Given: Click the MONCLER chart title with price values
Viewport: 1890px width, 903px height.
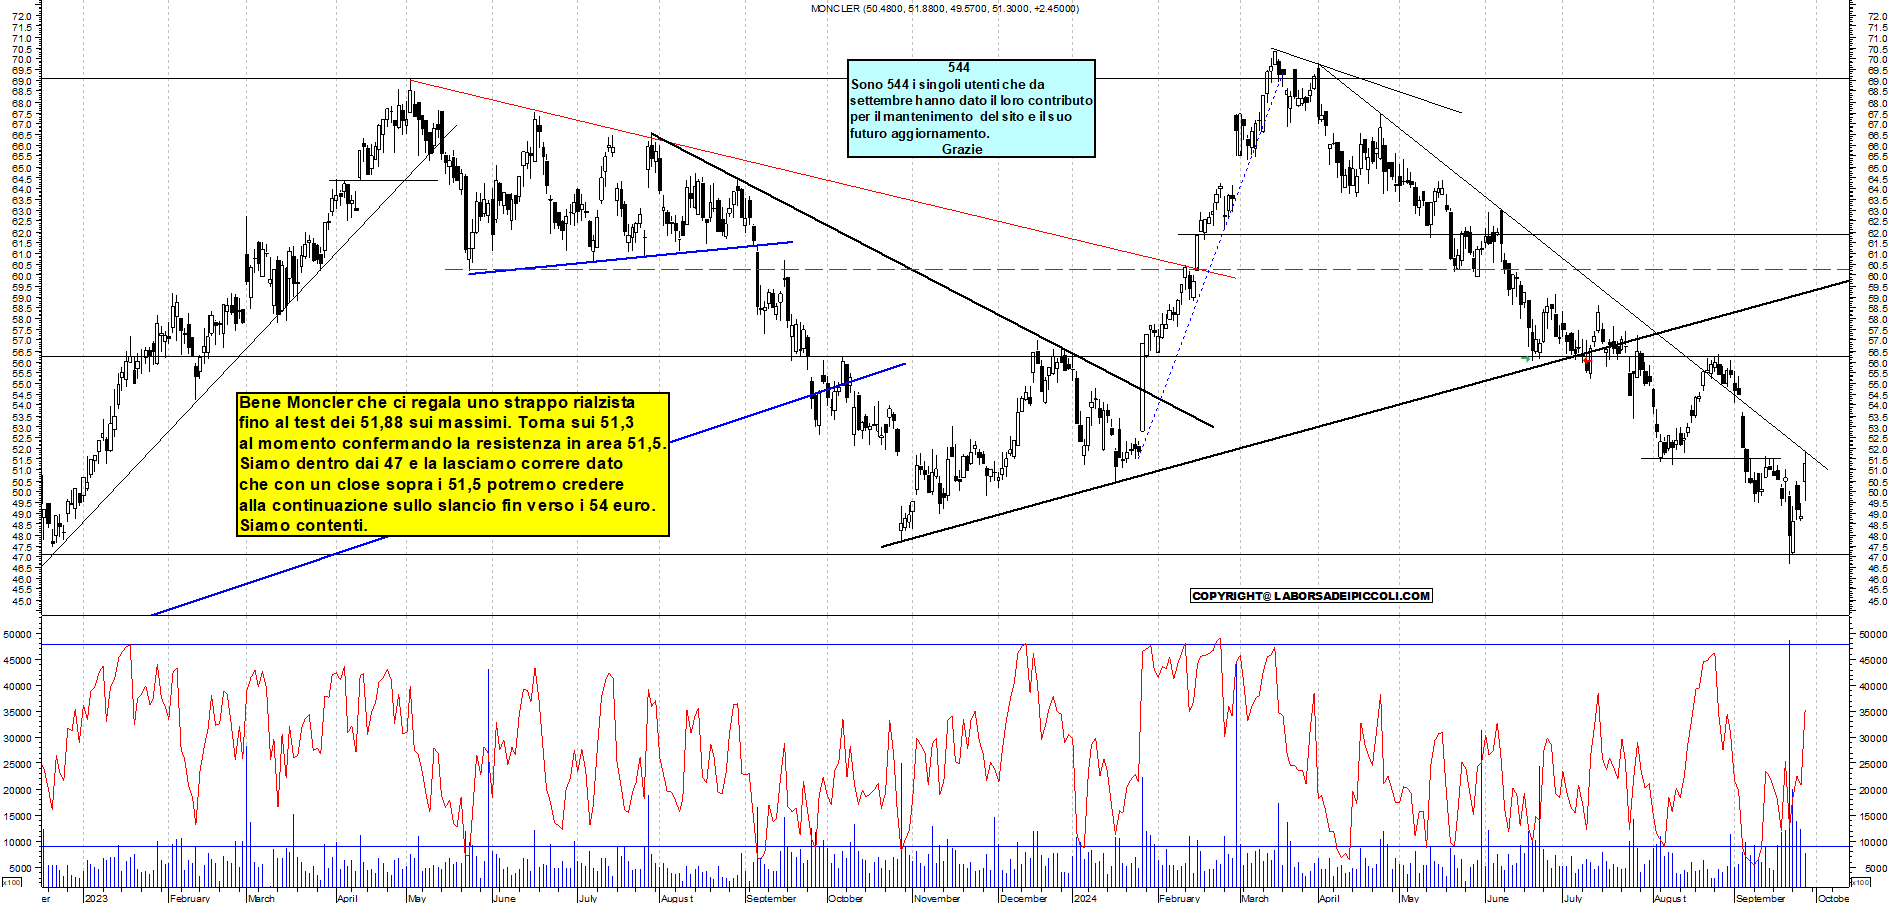Looking at the screenshot, I should coord(944,8).
